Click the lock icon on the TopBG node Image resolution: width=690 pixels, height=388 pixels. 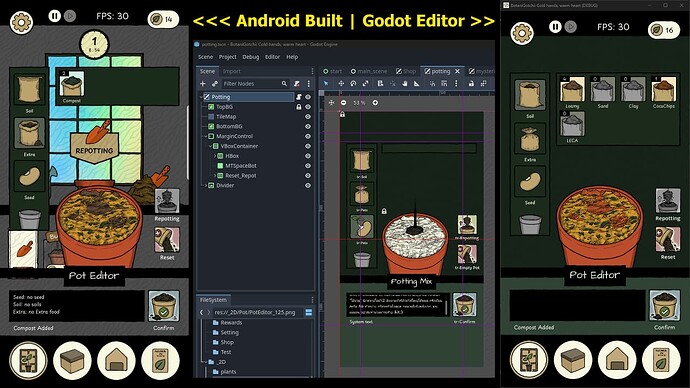tap(299, 107)
